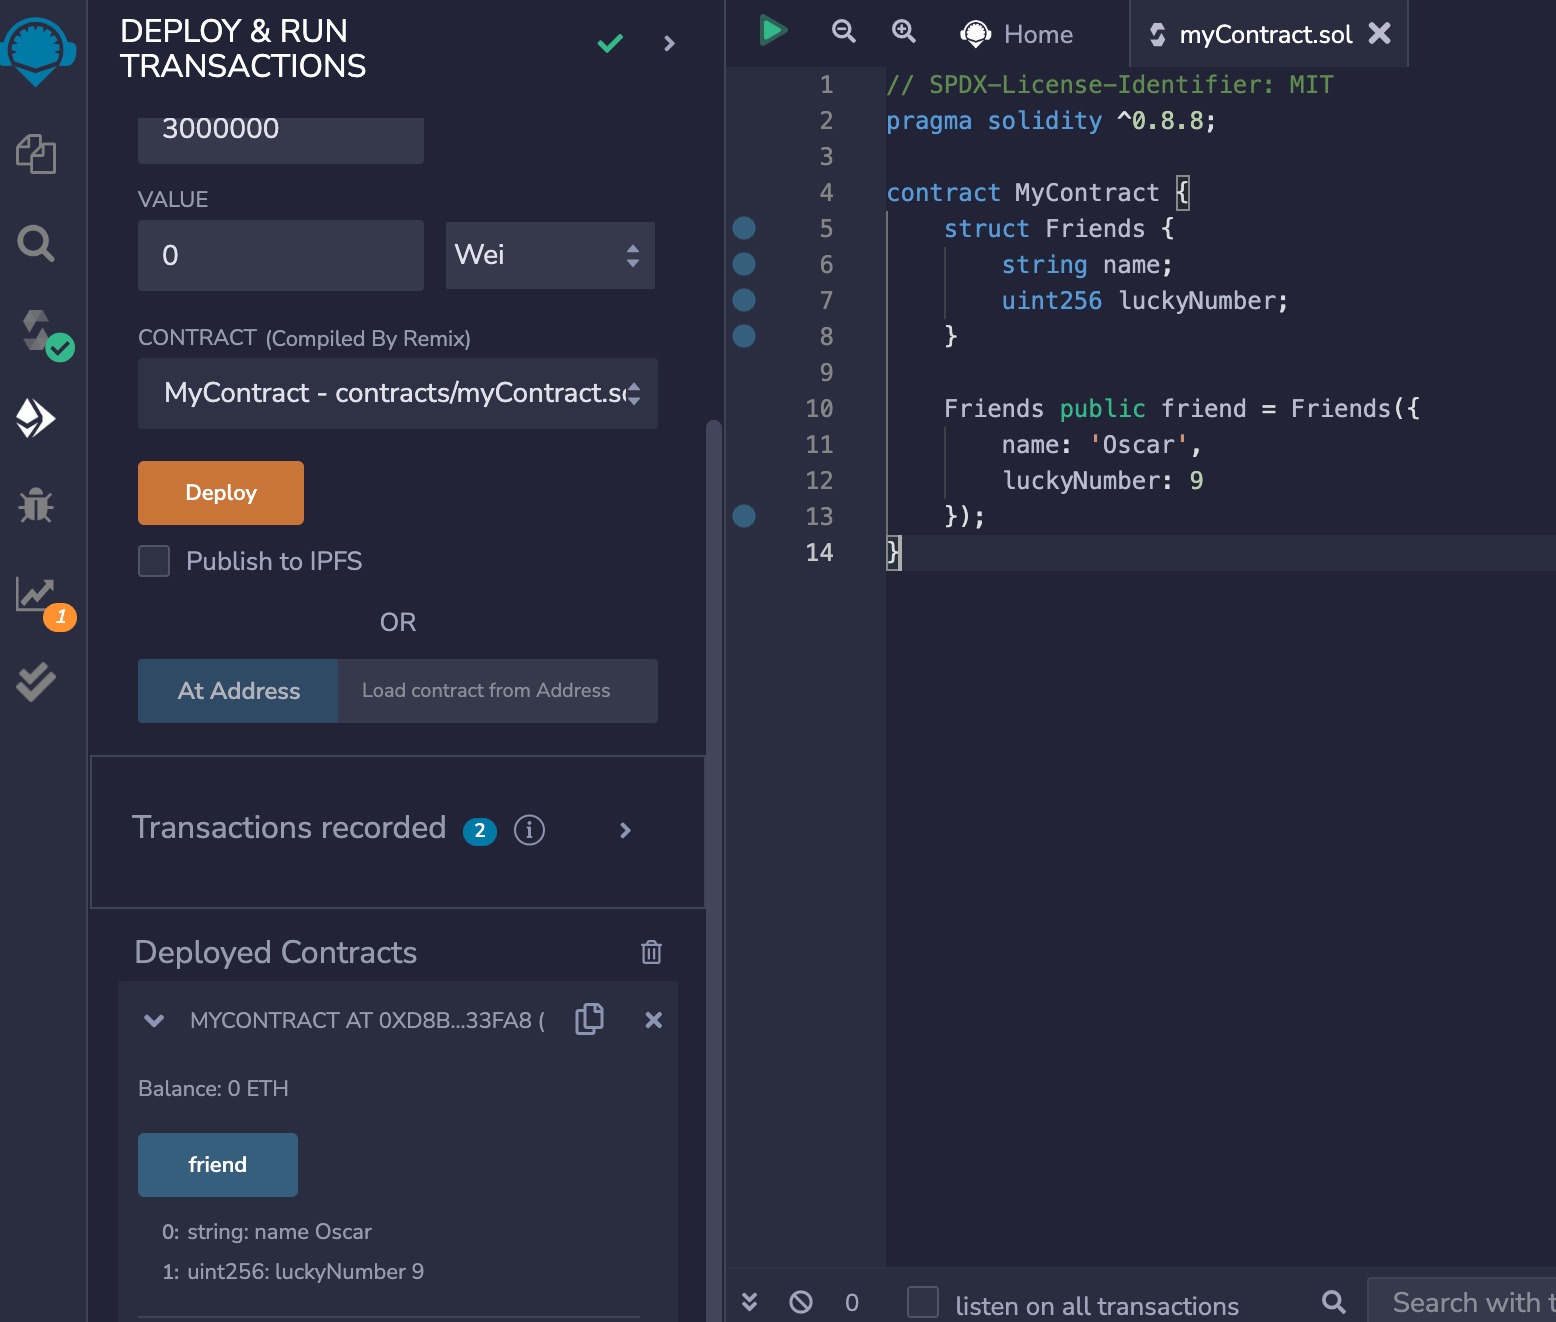This screenshot has height=1322, width=1556.
Task: Open the MyContract contract selector dropdown
Action: click(x=398, y=393)
